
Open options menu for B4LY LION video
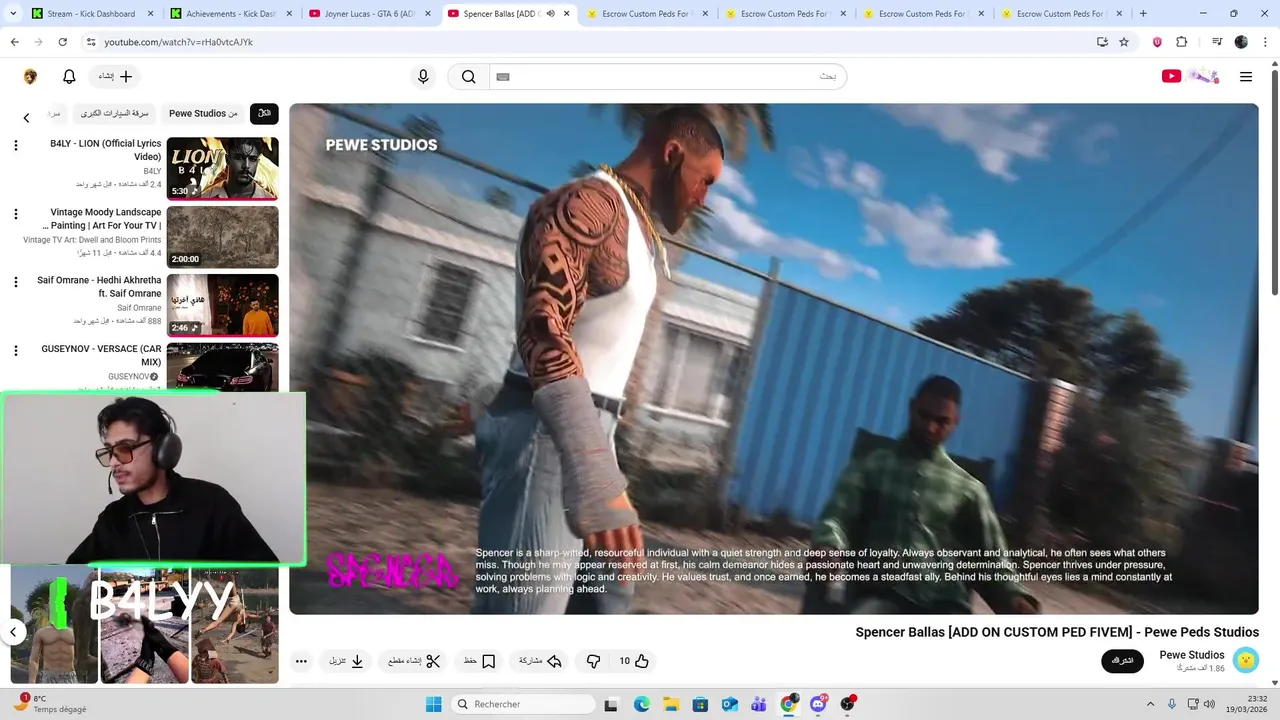(x=15, y=146)
